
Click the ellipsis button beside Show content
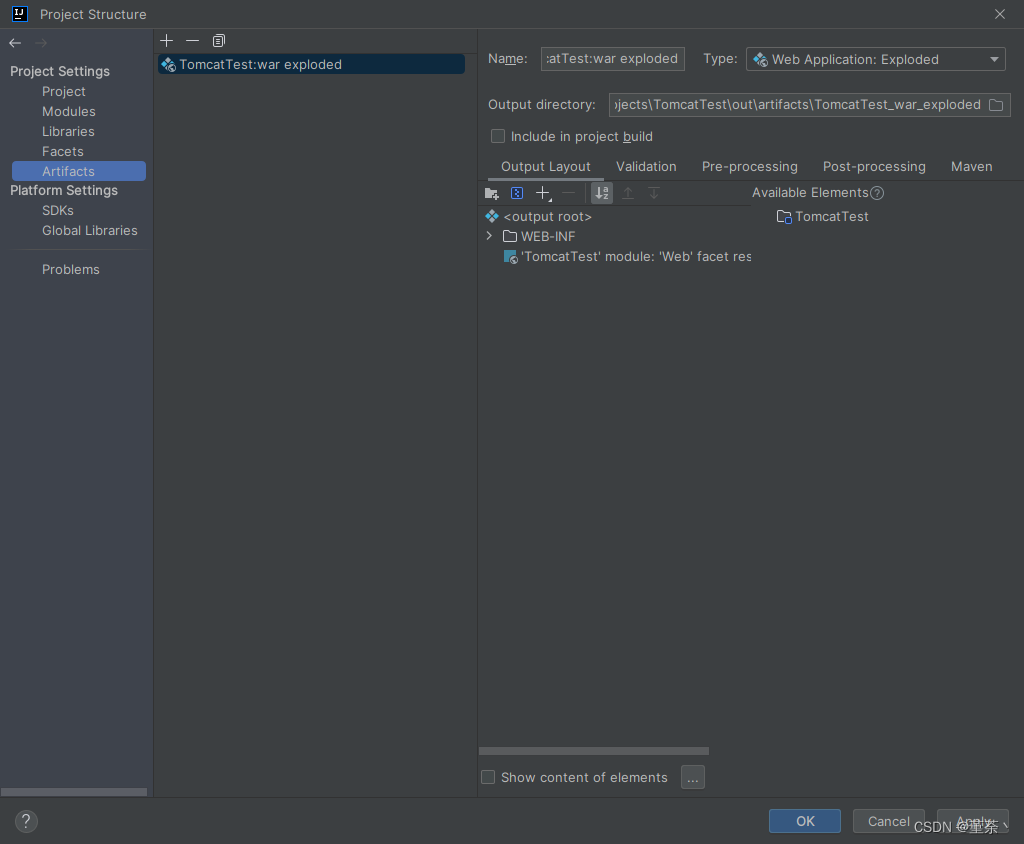coord(693,777)
